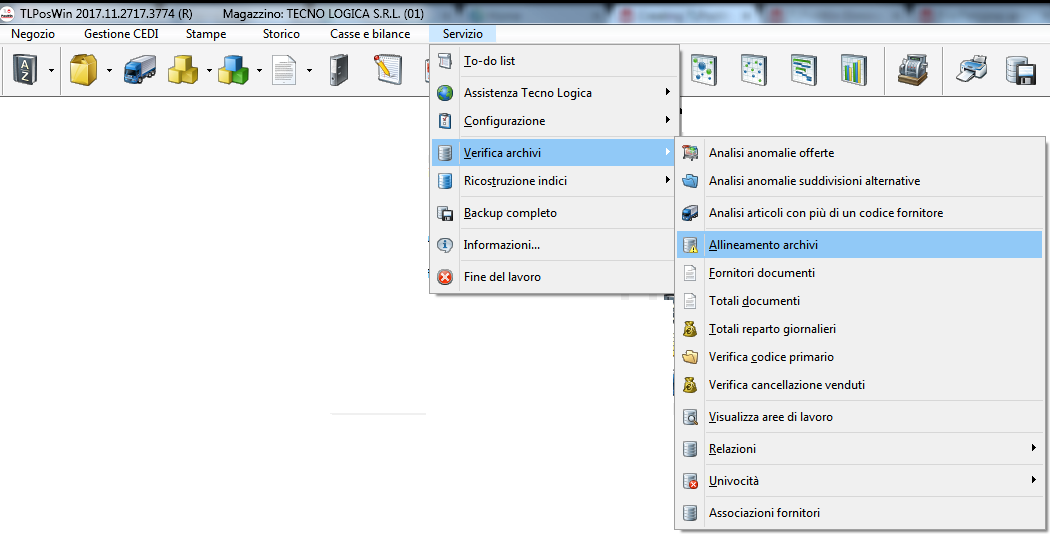This screenshot has width=1052, height=534.
Task: Open the Casse e bilance menu
Action: 370,34
